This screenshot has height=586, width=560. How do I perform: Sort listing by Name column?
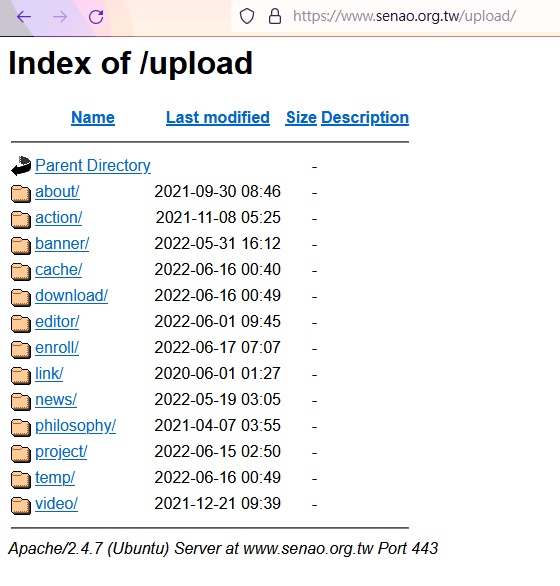(93, 117)
